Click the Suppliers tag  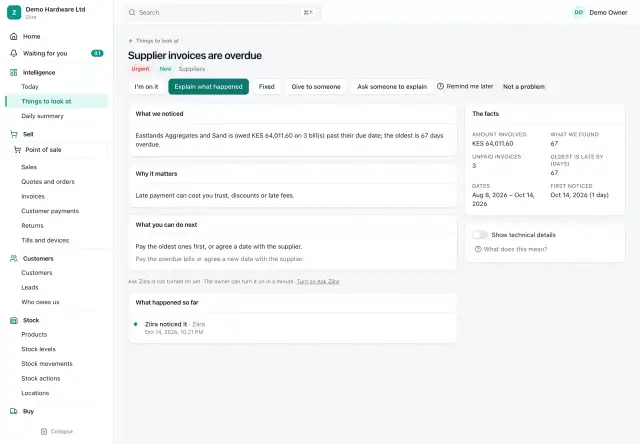pos(191,69)
